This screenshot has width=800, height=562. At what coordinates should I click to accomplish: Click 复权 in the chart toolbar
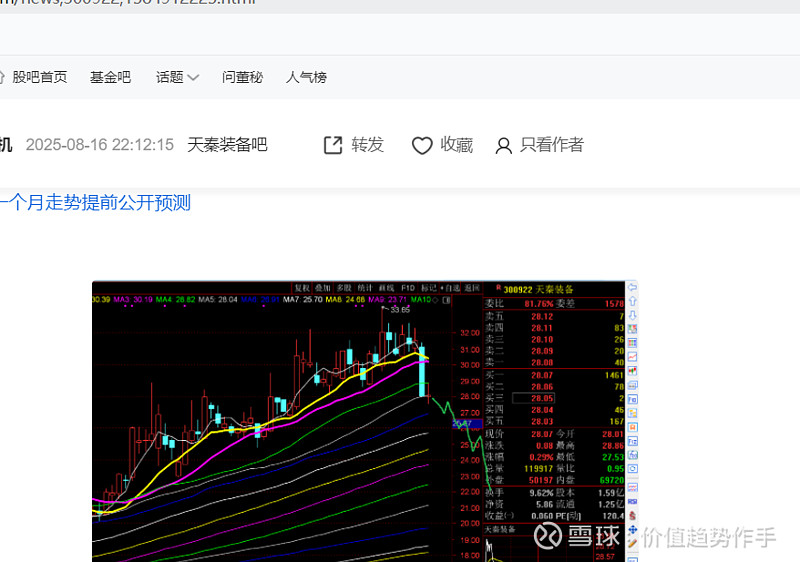point(302,288)
